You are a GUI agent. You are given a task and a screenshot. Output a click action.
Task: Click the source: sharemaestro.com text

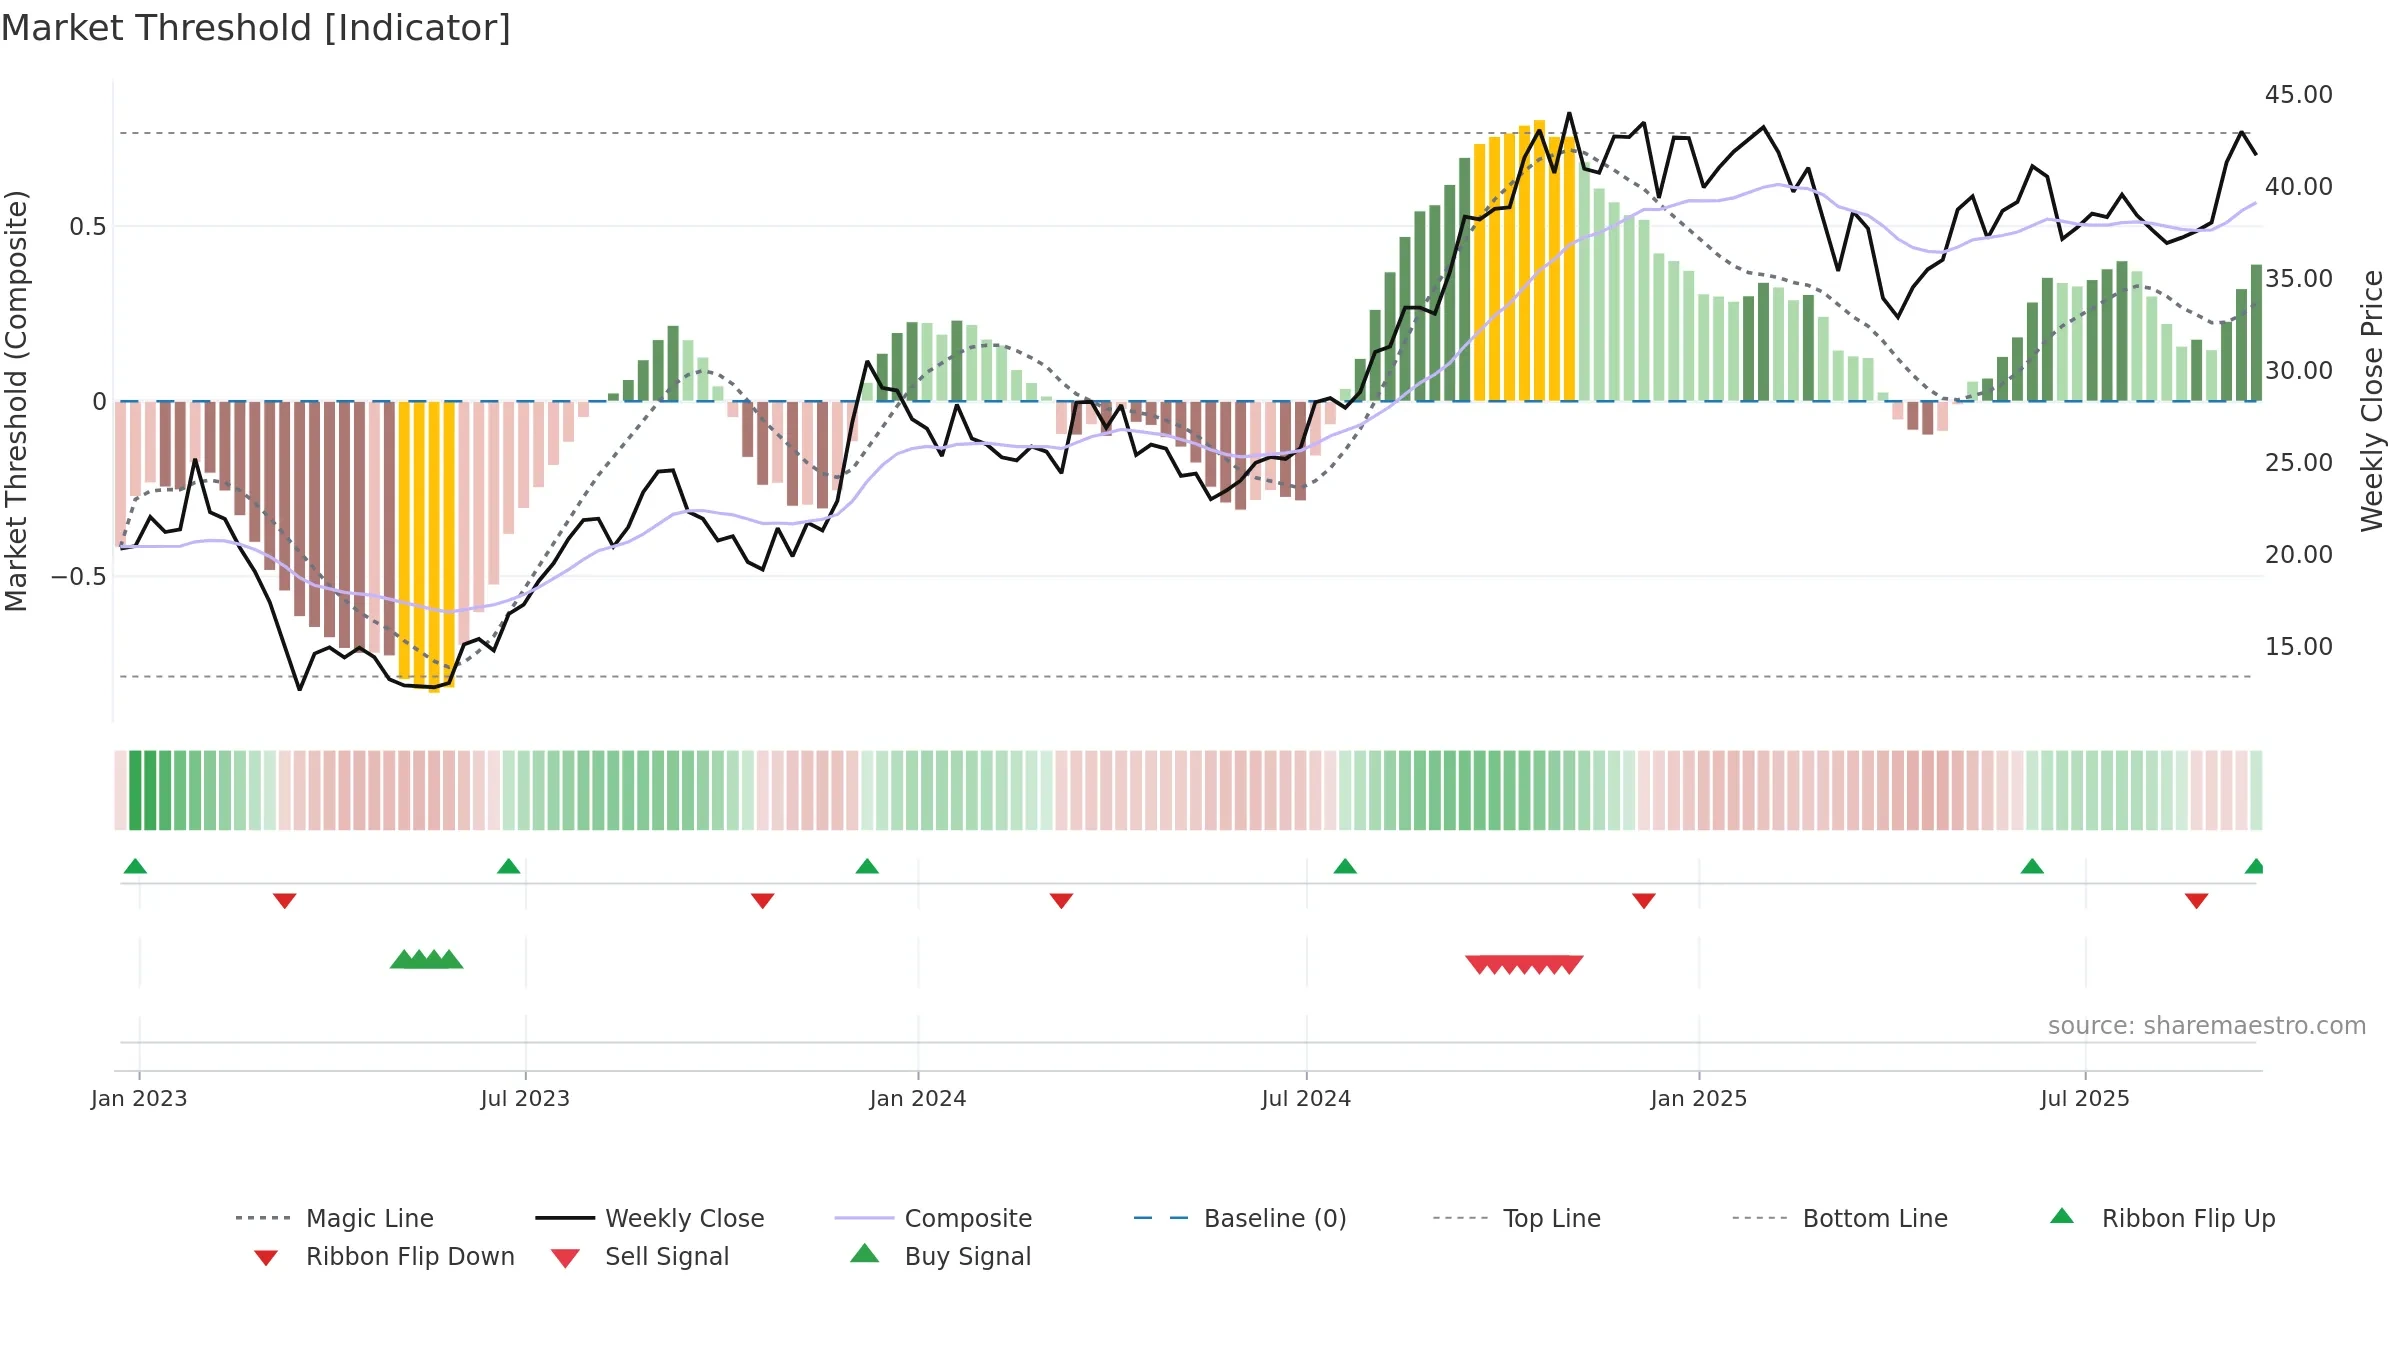[2207, 1026]
